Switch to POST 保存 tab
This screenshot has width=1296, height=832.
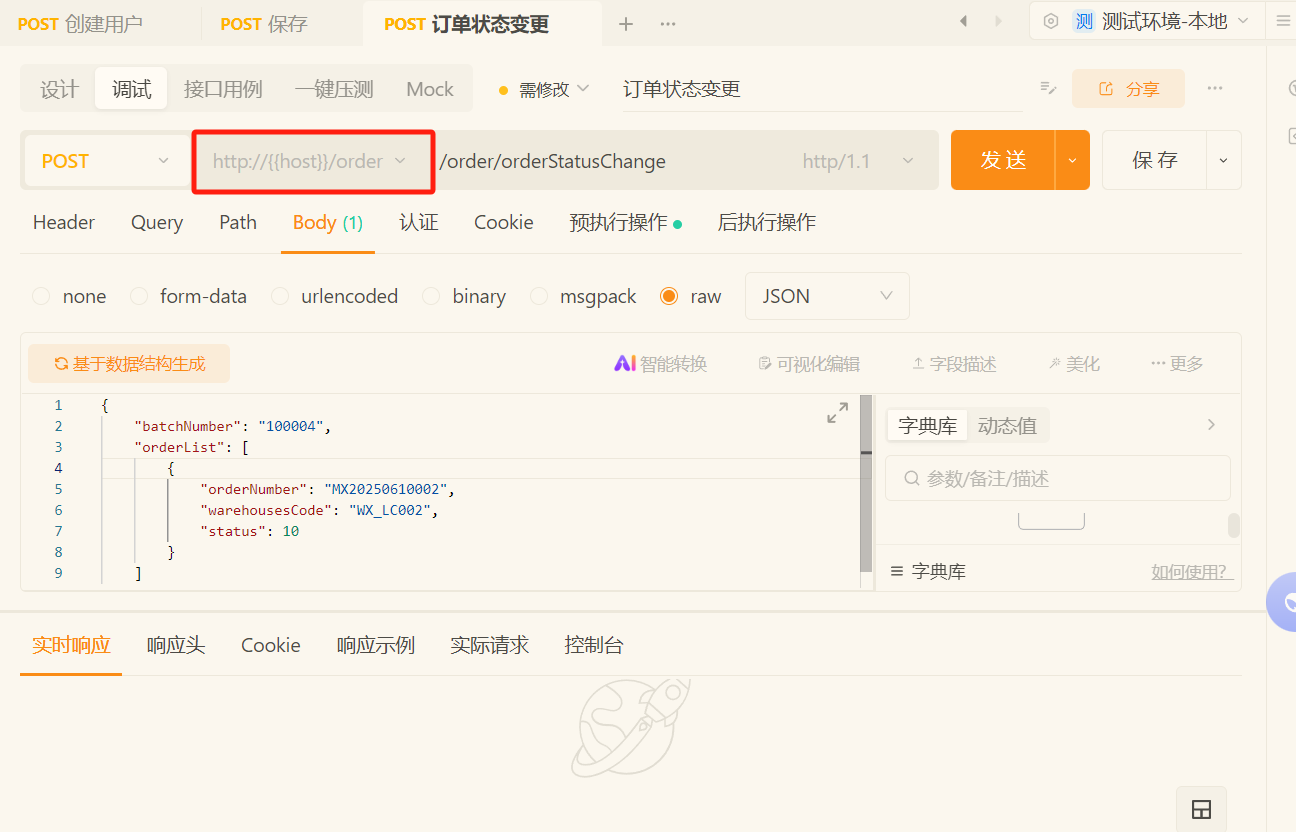coord(264,24)
